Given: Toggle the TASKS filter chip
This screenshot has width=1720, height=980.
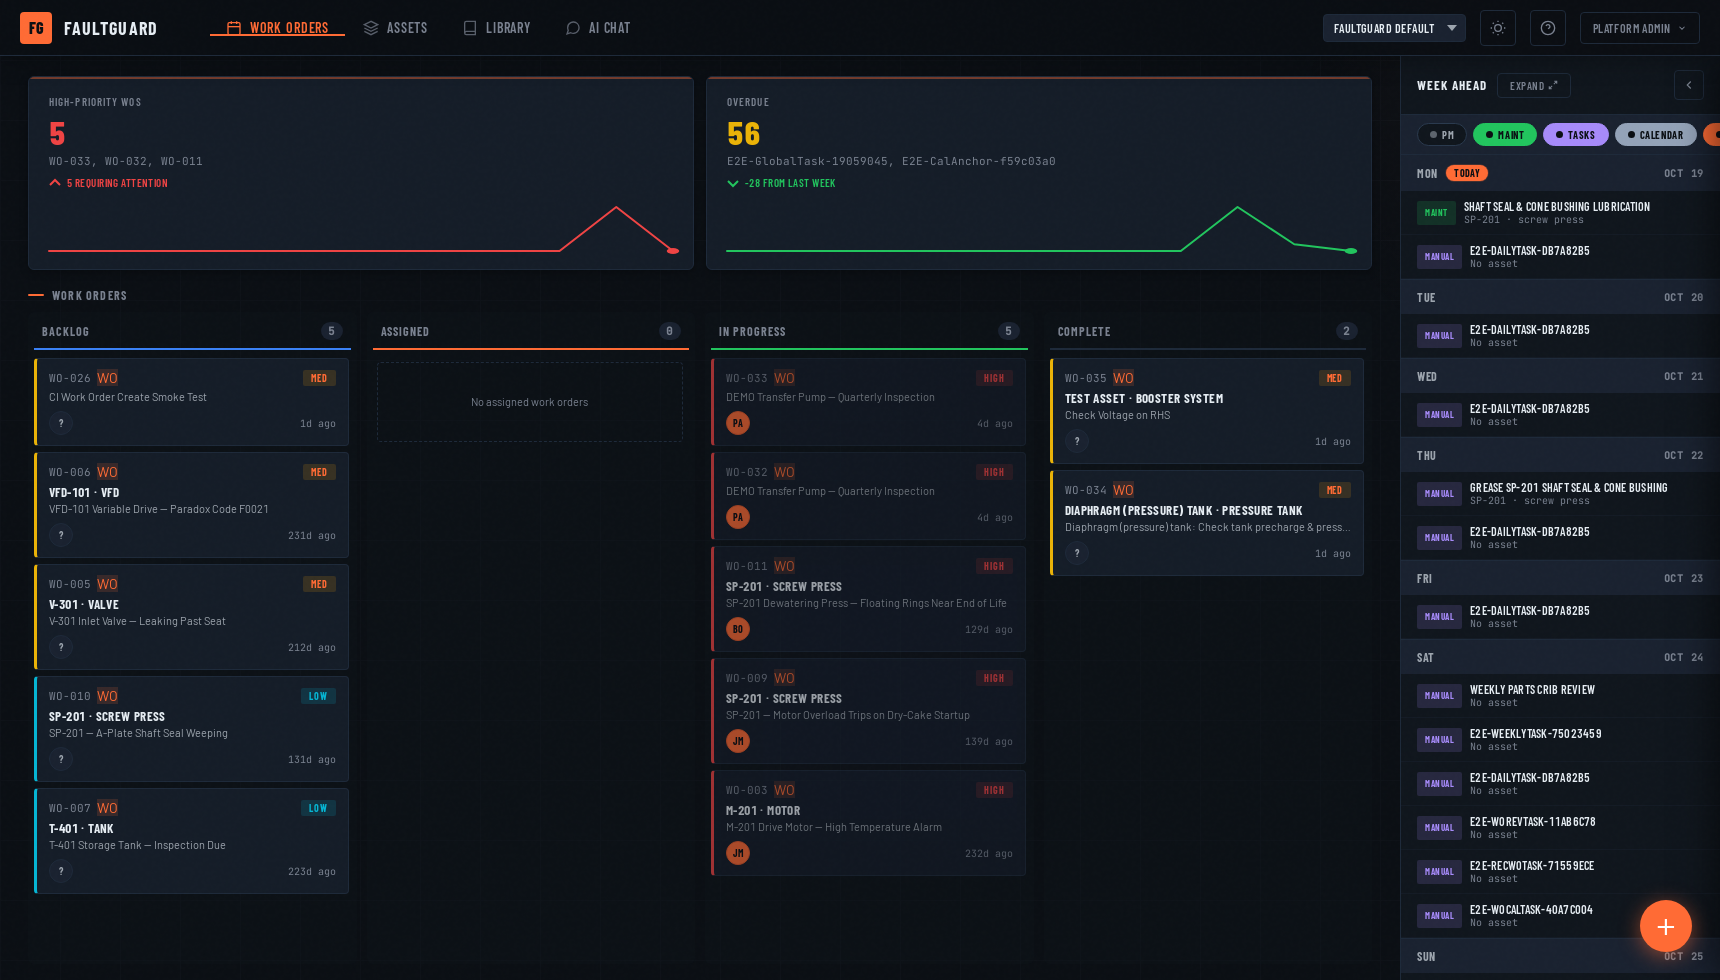Looking at the screenshot, I should (1576, 135).
